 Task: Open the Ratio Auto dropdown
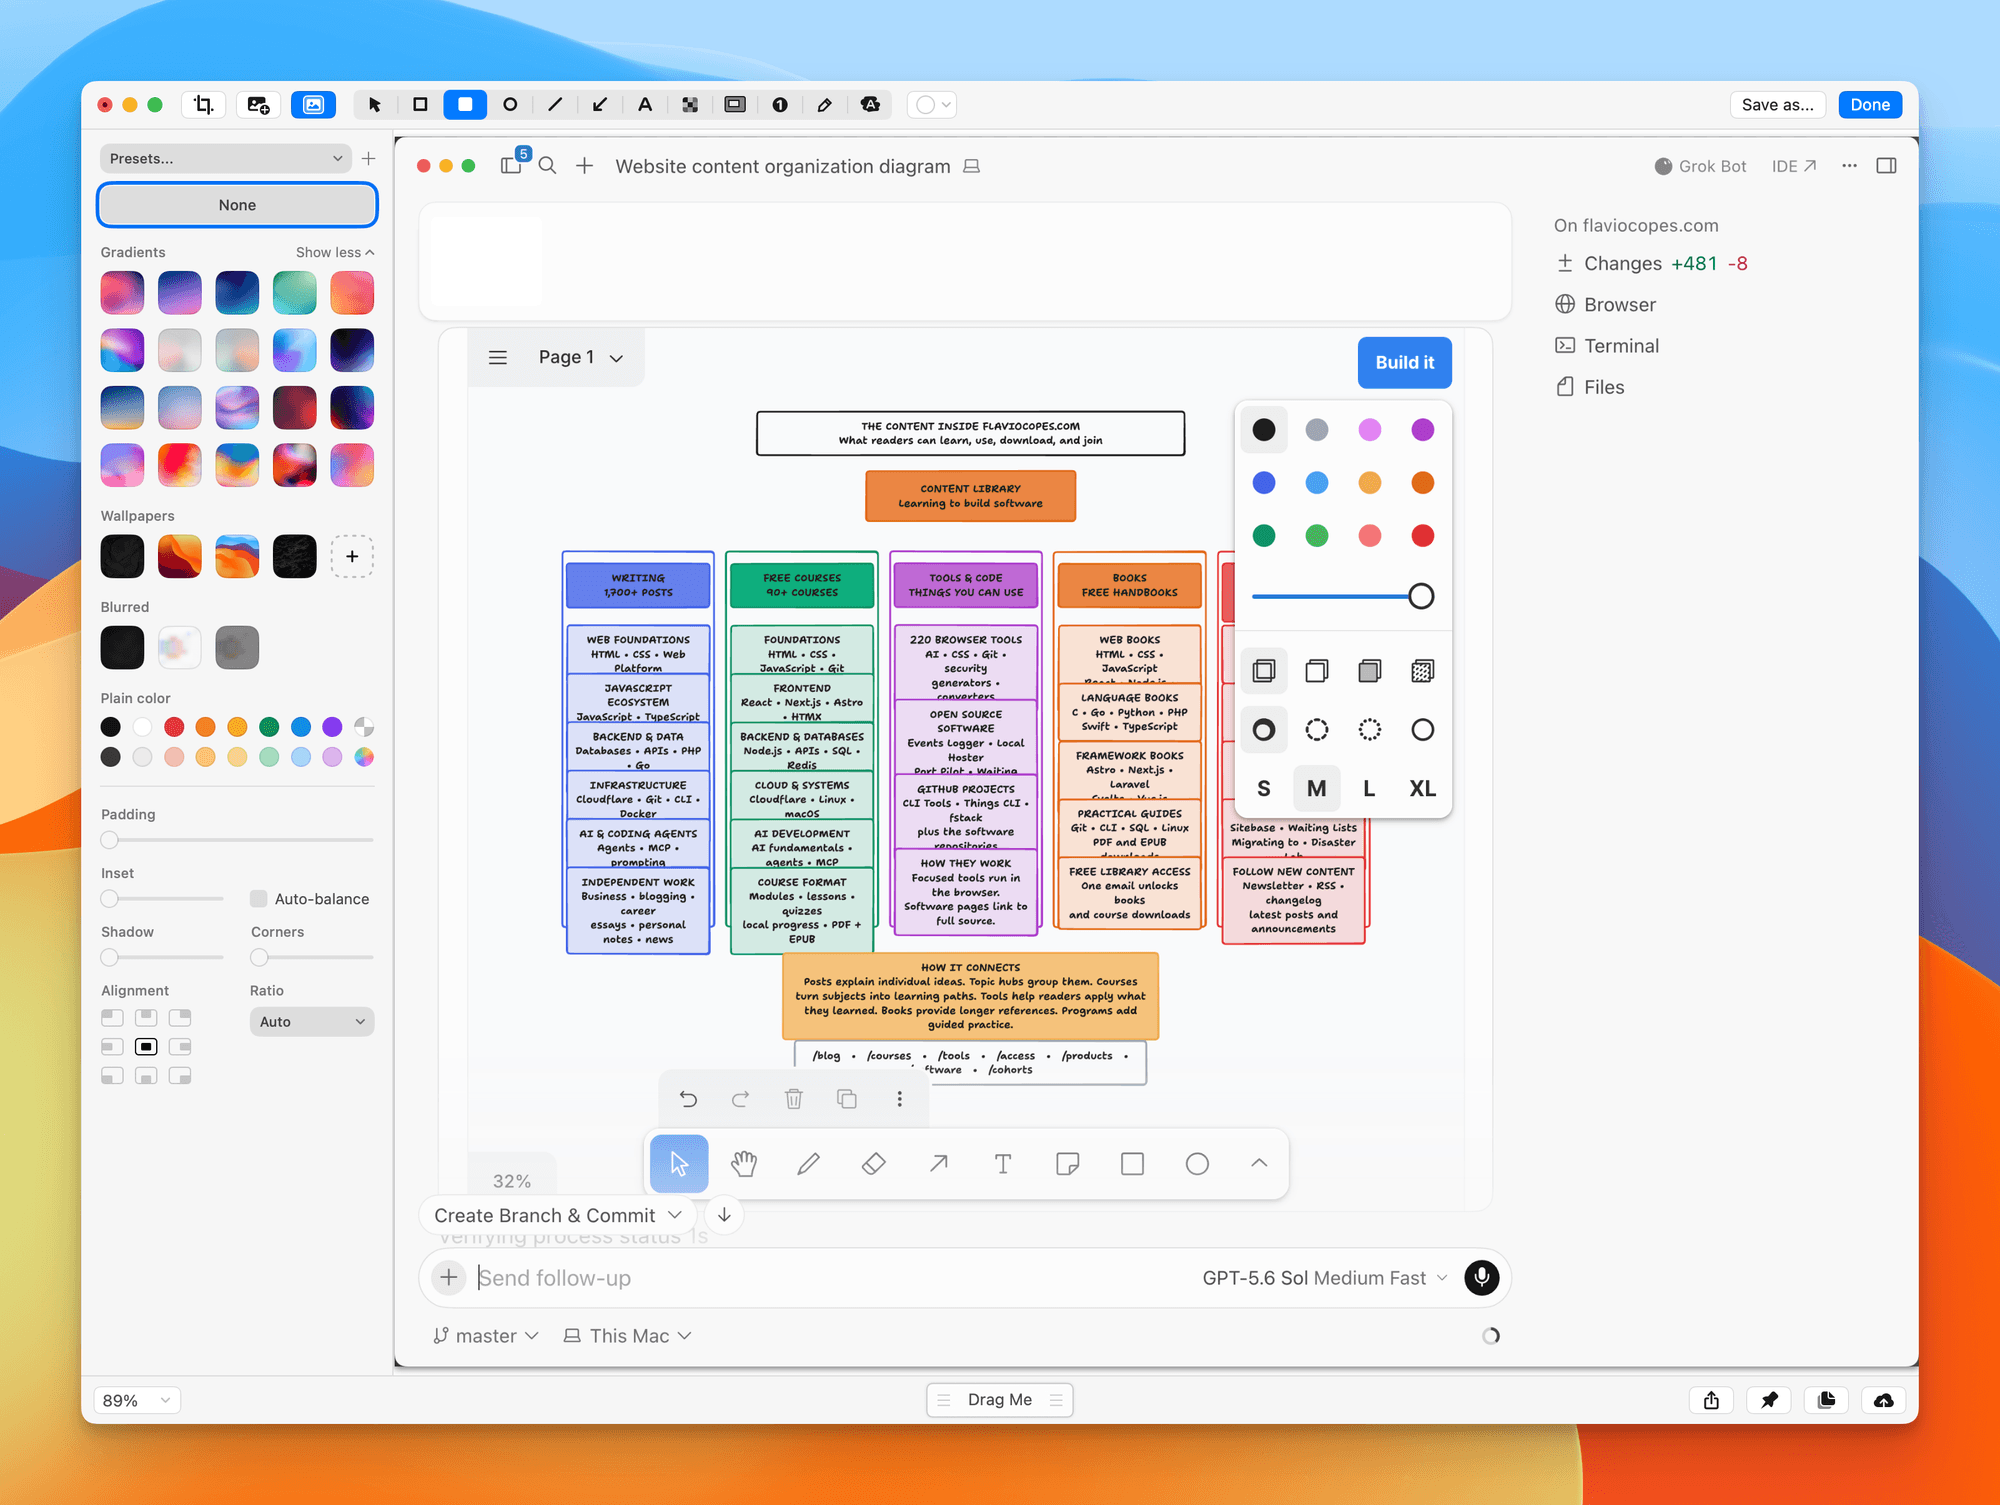pos(312,1022)
